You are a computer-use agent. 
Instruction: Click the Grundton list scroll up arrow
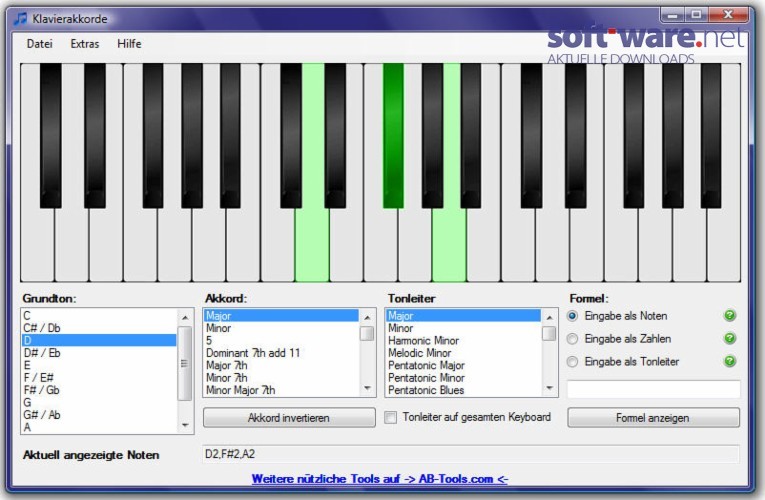point(185,318)
